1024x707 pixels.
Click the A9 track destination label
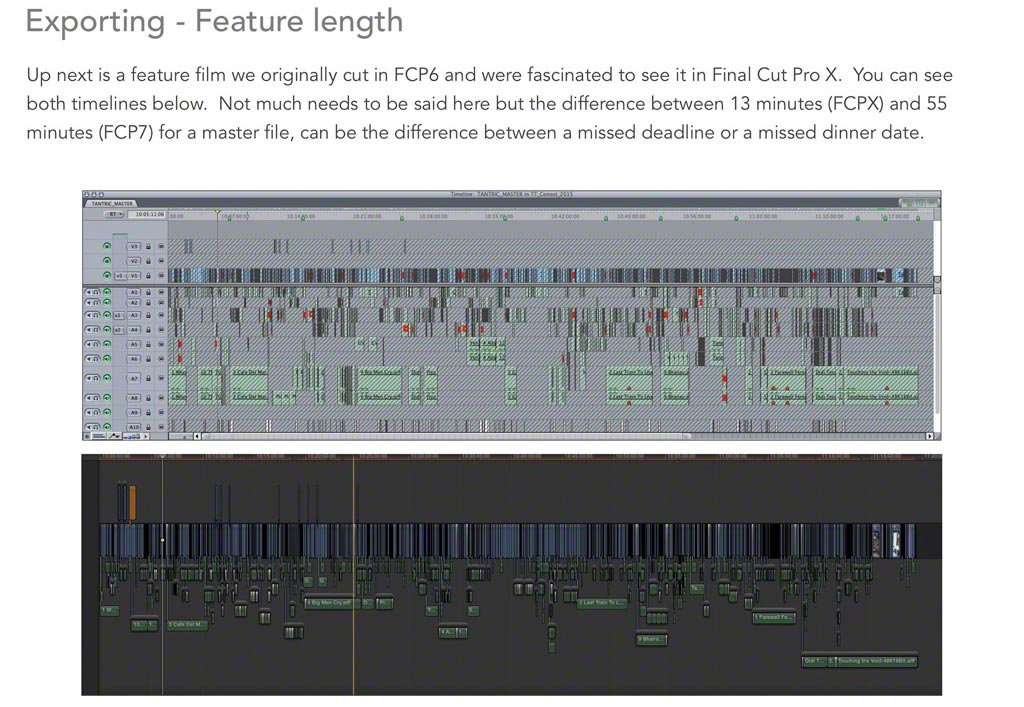pos(134,412)
